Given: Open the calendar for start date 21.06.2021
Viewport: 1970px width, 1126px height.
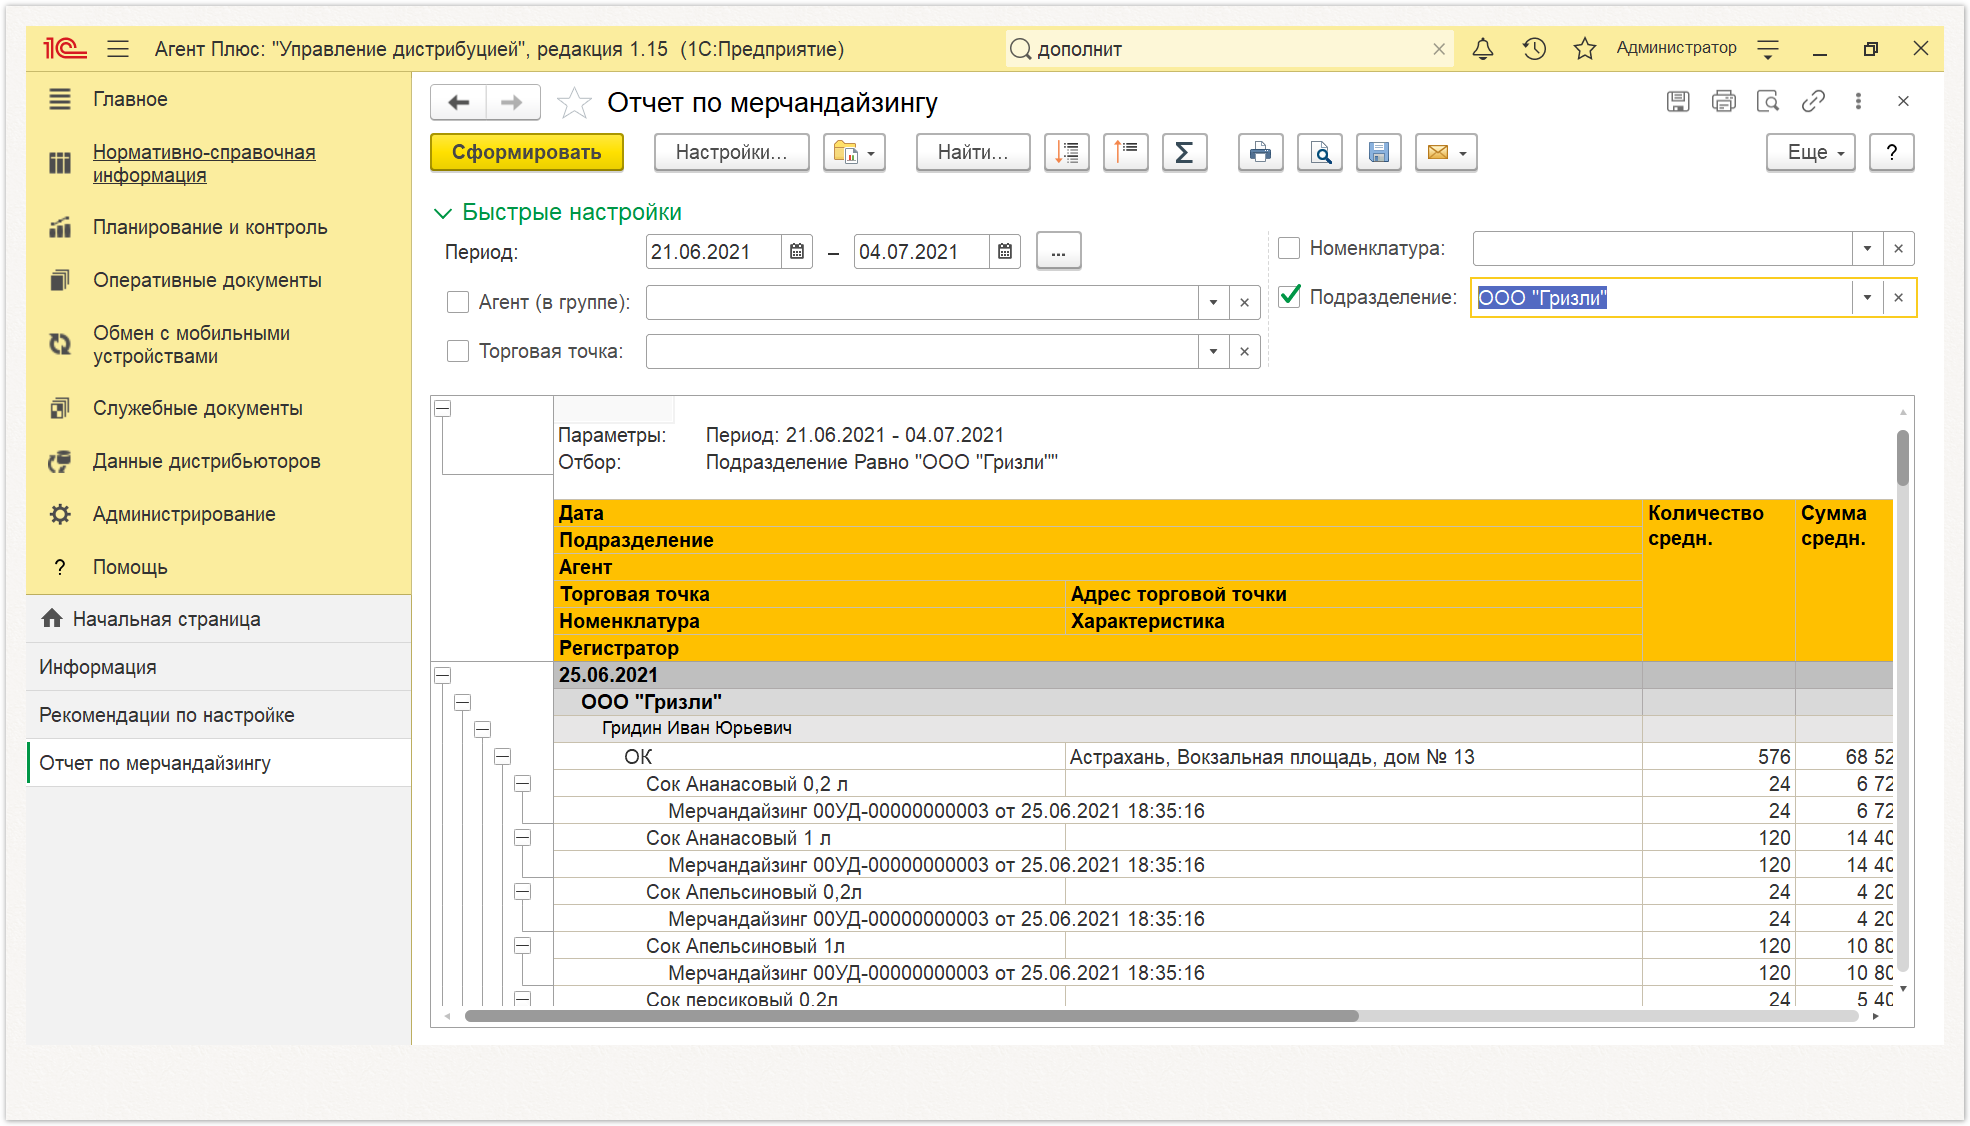Looking at the screenshot, I should coord(797,252).
